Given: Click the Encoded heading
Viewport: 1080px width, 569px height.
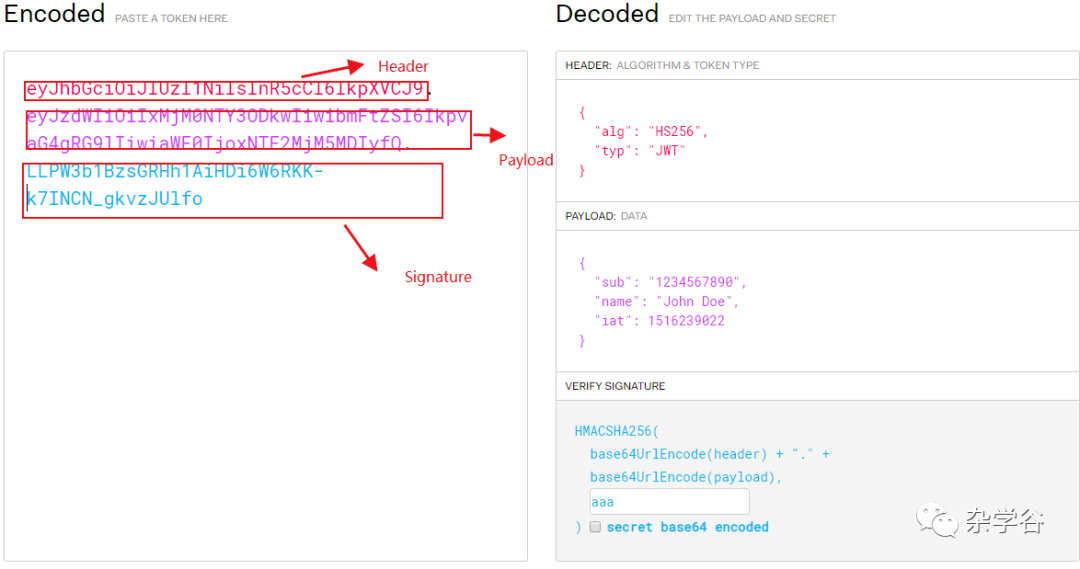Looking at the screenshot, I should (54, 14).
